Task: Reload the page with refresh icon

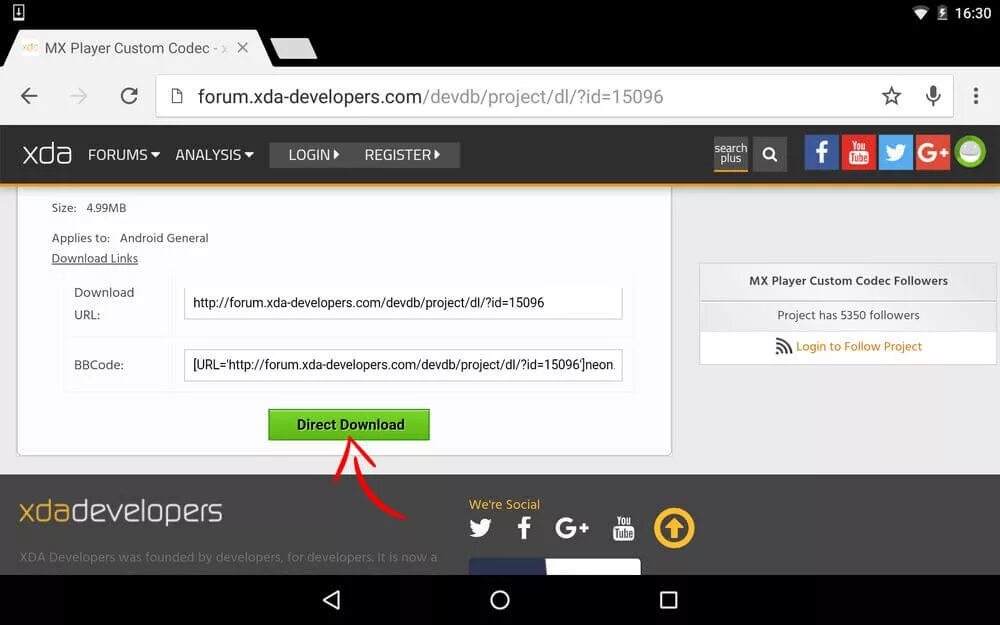Action: 129,96
